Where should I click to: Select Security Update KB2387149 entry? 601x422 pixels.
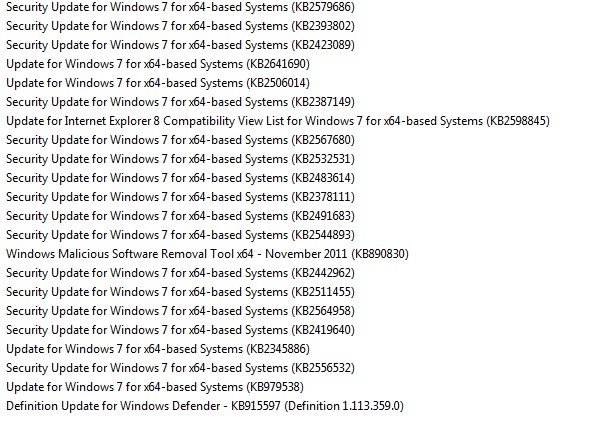180,102
